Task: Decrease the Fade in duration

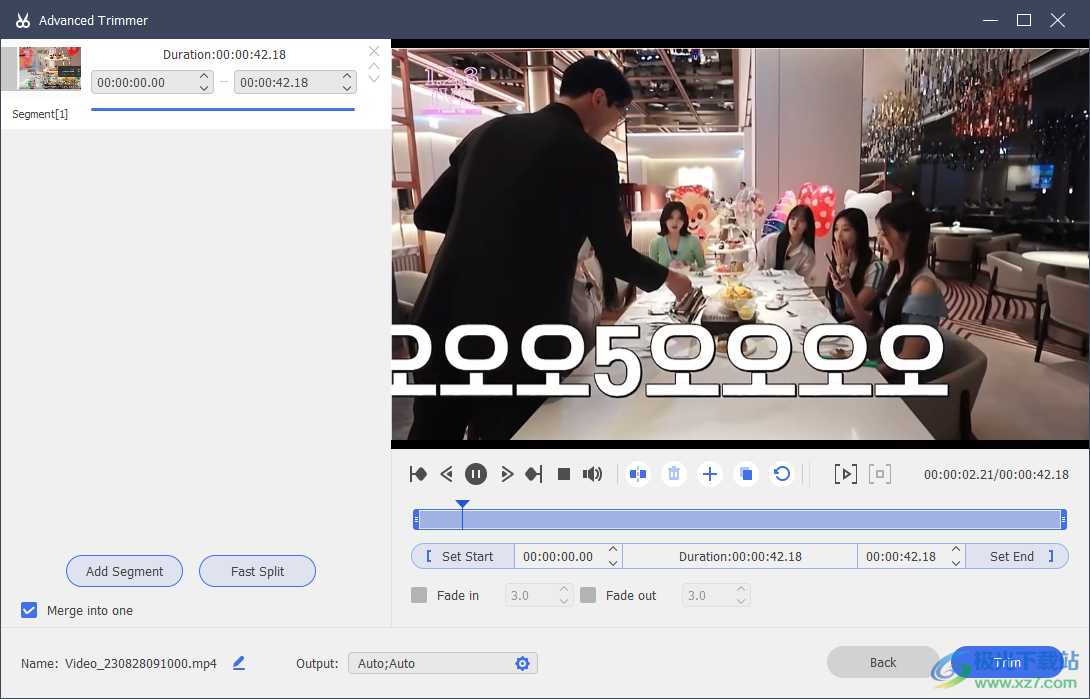Action: pos(564,601)
